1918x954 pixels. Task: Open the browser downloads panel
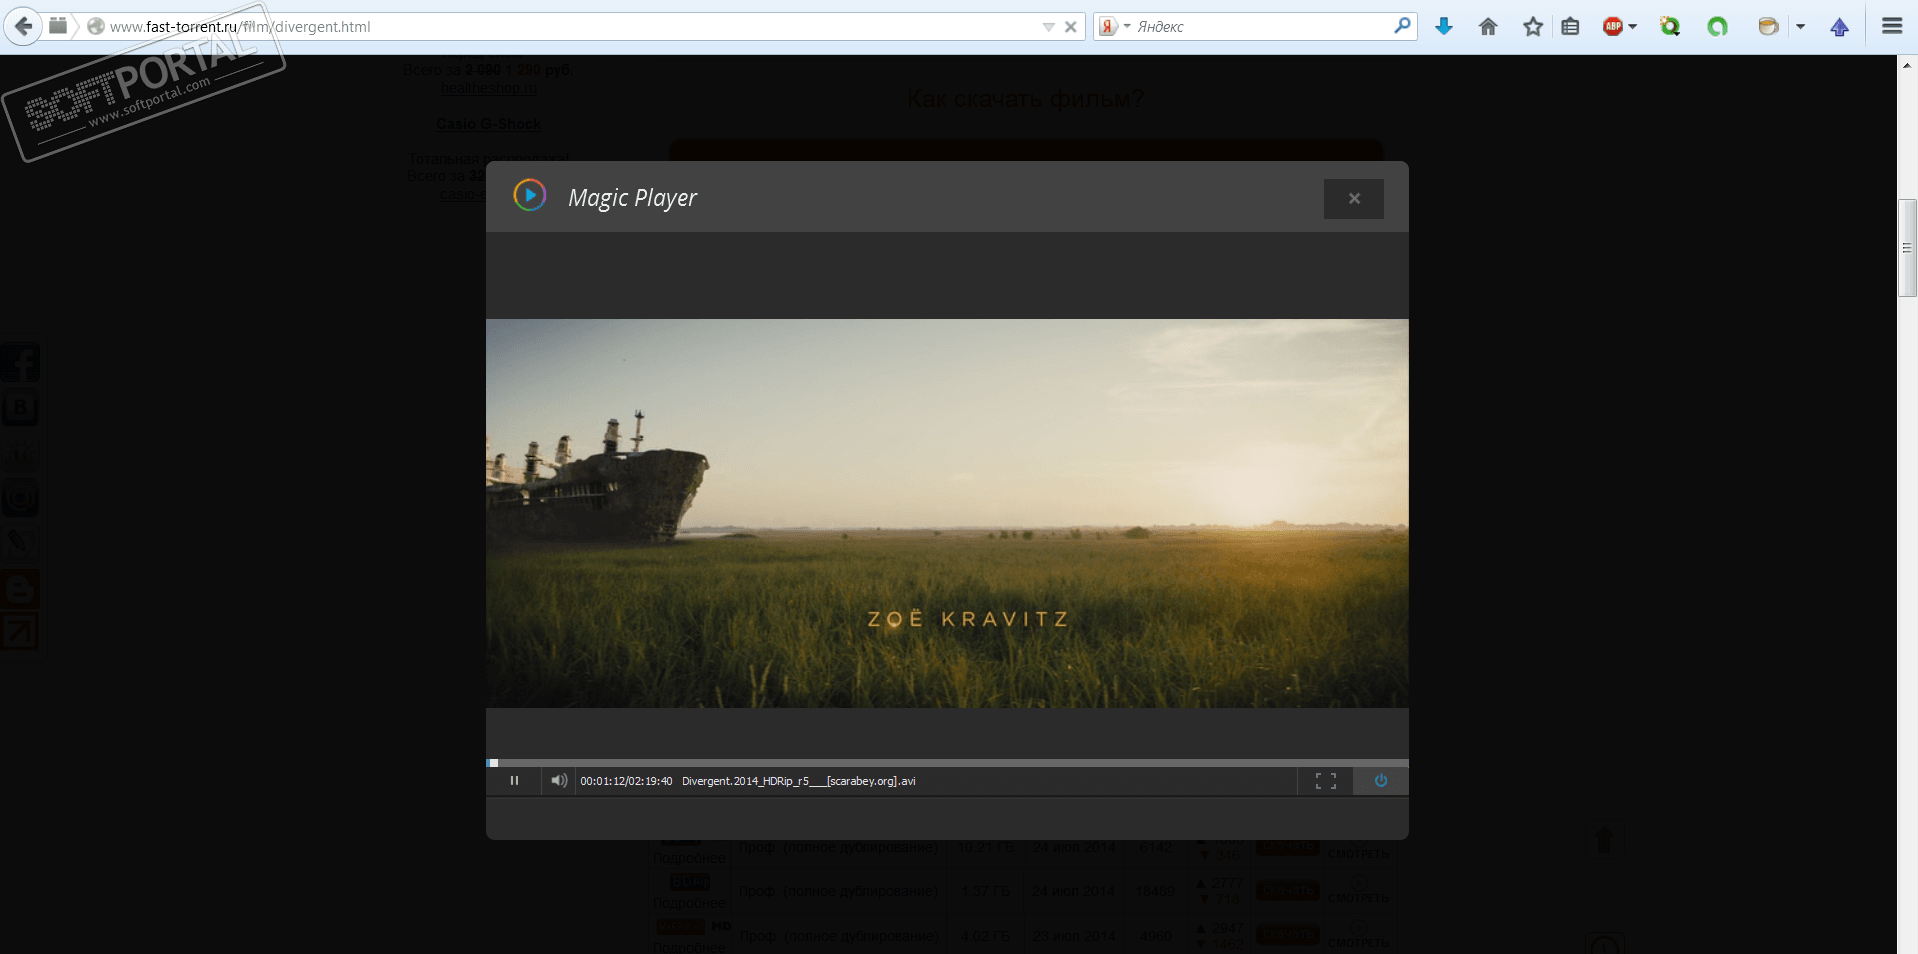[1444, 27]
